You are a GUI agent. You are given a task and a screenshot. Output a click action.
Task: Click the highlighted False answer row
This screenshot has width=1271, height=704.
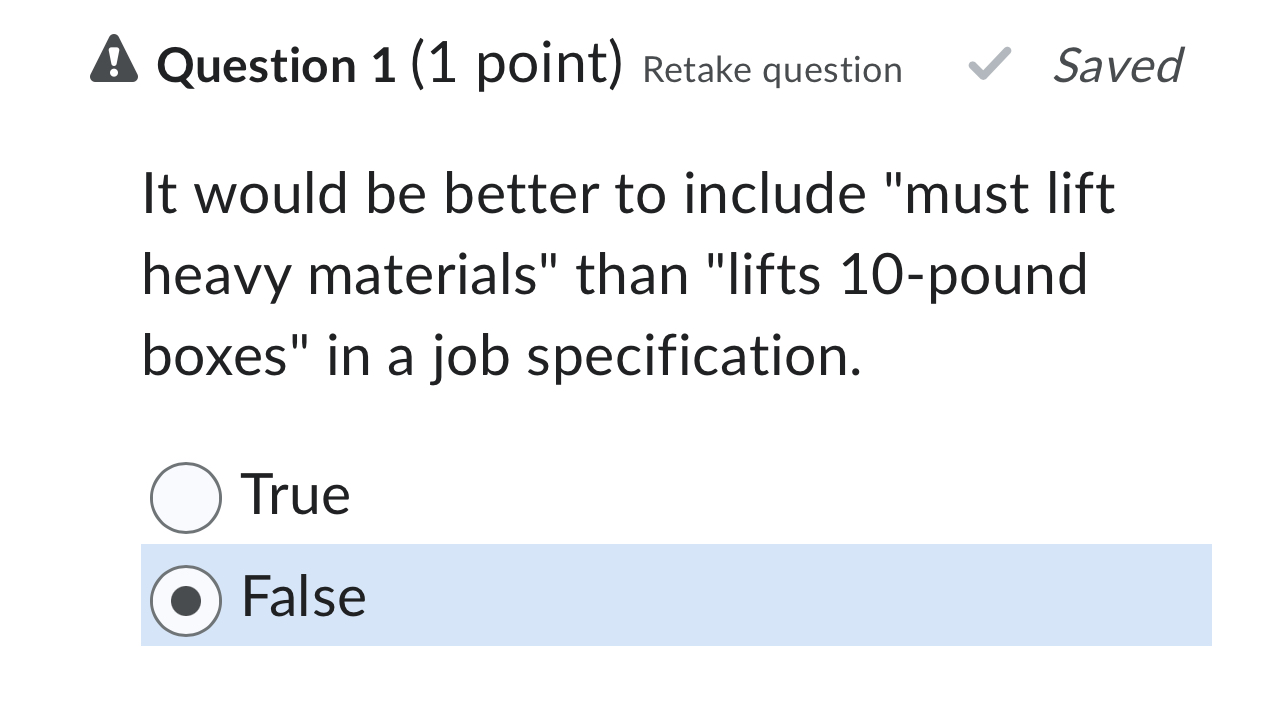[675, 595]
